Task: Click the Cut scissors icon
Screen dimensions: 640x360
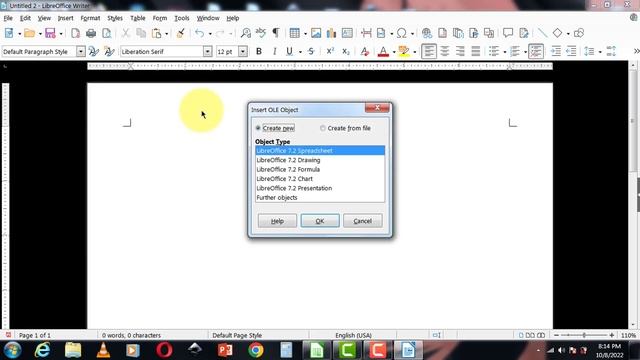Action: [x=126, y=33]
